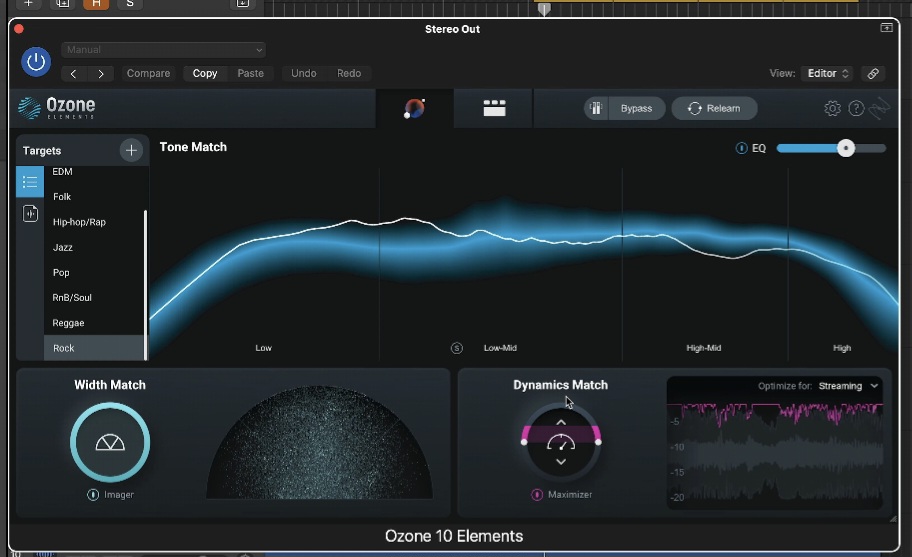Click the EQ amount slider handle
This screenshot has height=557, width=912.
846,148
